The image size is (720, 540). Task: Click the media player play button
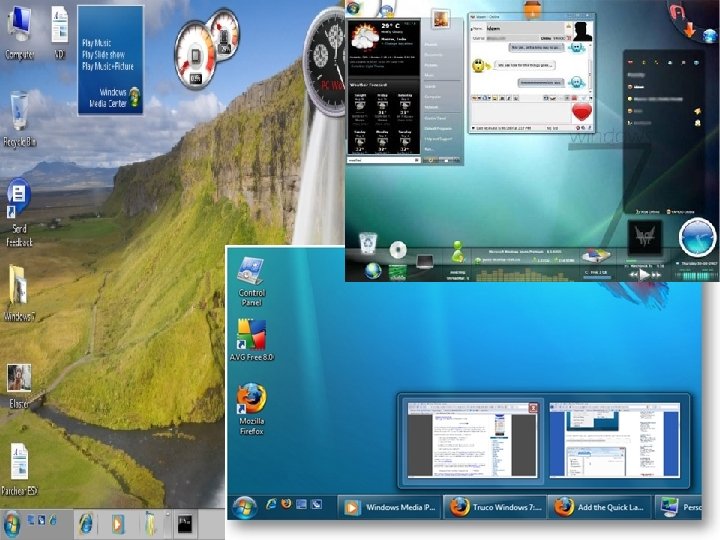tap(644, 275)
